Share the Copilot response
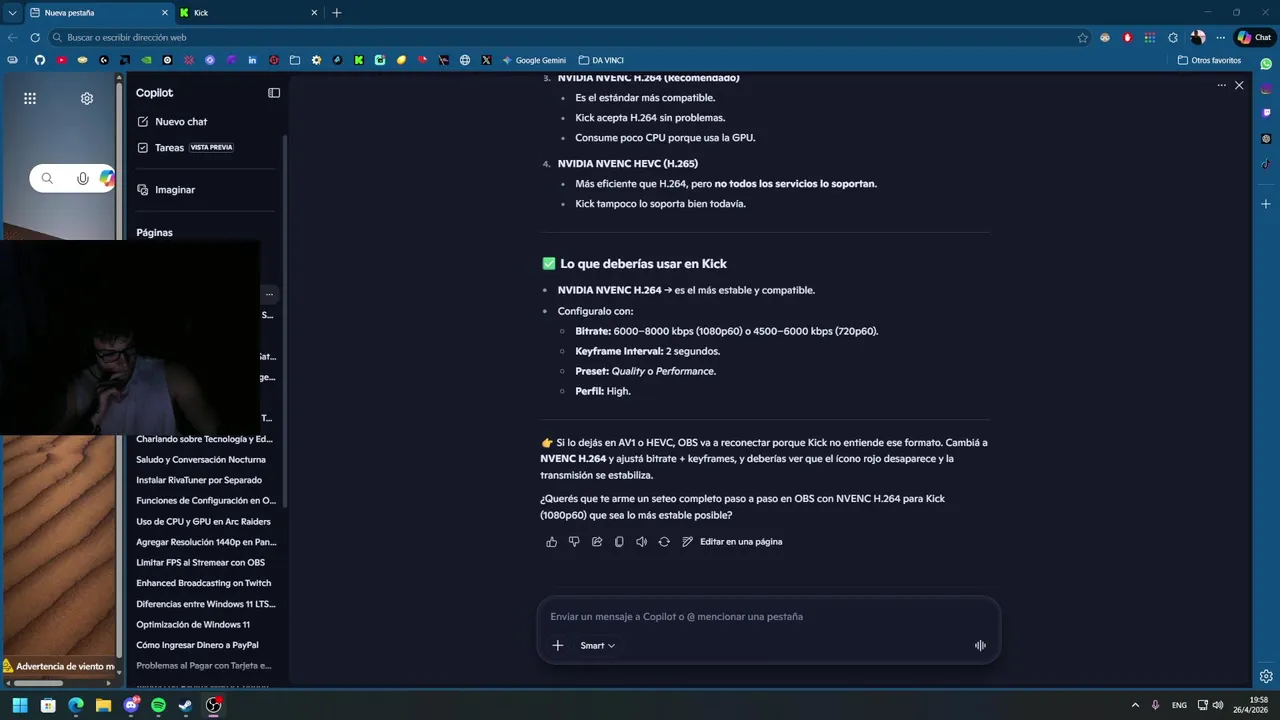Viewport: 1280px width, 720px height. point(597,542)
